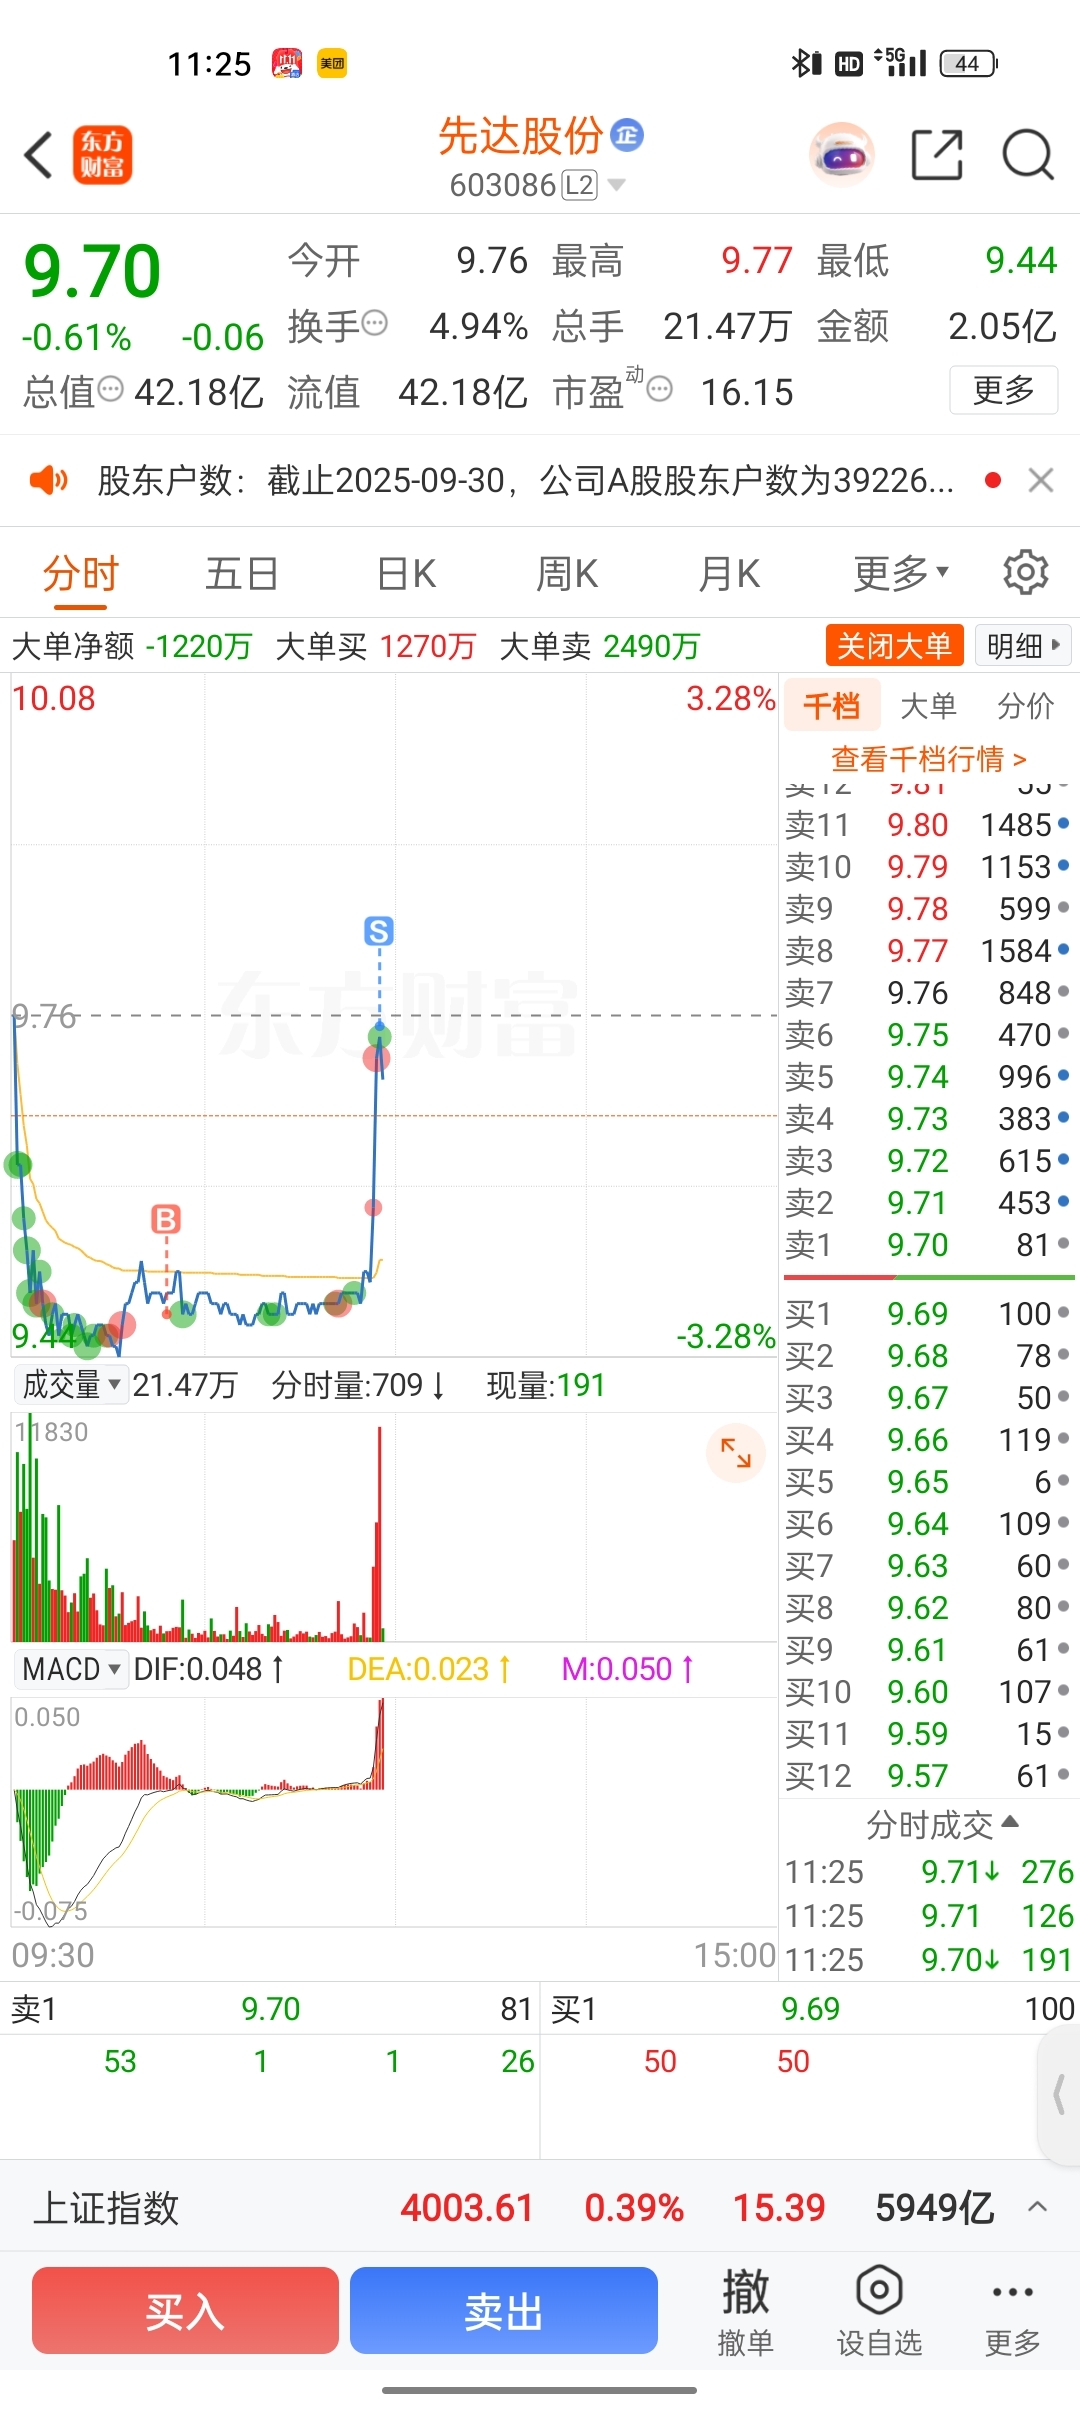Open the bottom 更多 three-dots icon
The height and width of the screenshot is (2412, 1080).
pos(1013,2311)
